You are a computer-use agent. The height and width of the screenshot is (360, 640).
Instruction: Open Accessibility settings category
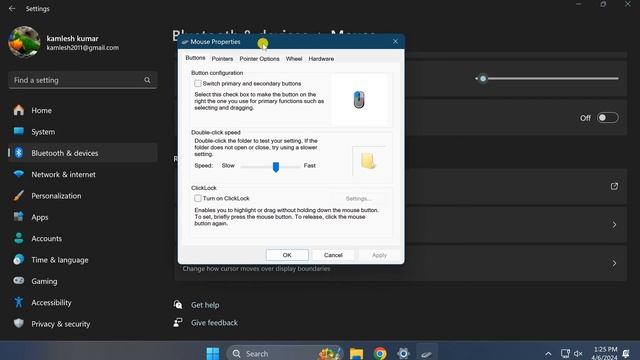click(82, 302)
